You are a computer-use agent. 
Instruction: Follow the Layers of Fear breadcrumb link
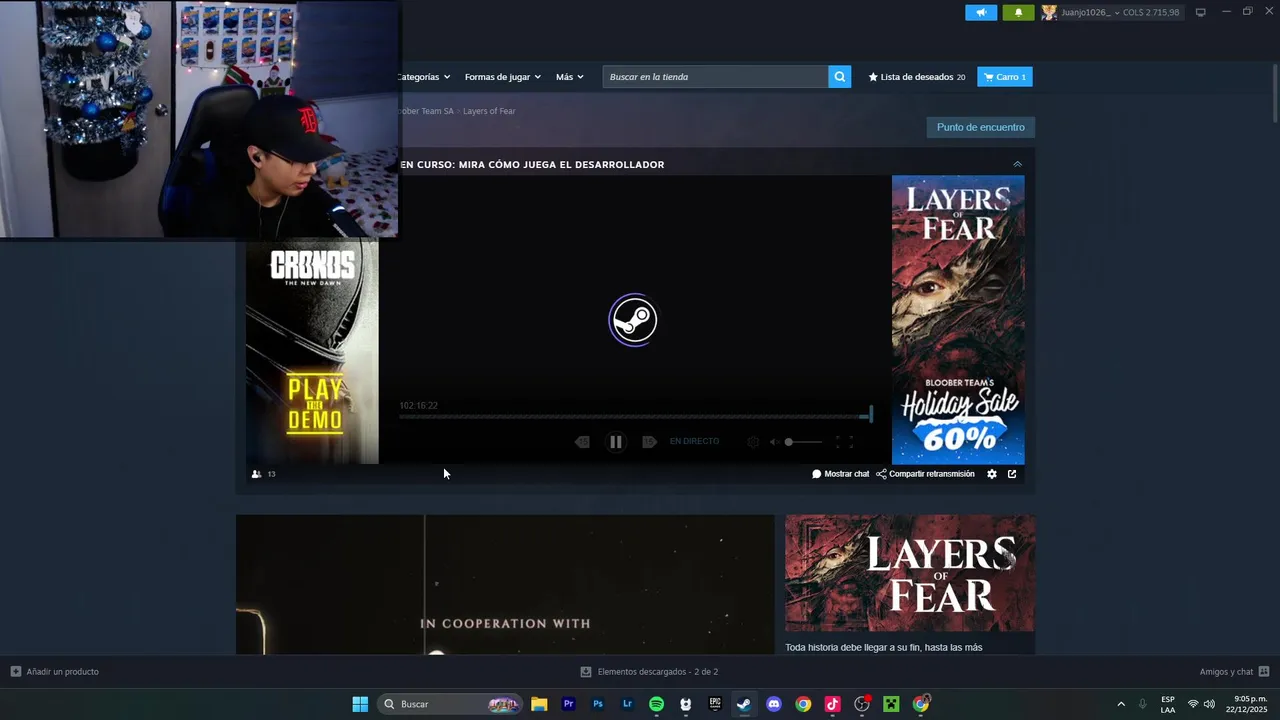tap(489, 111)
